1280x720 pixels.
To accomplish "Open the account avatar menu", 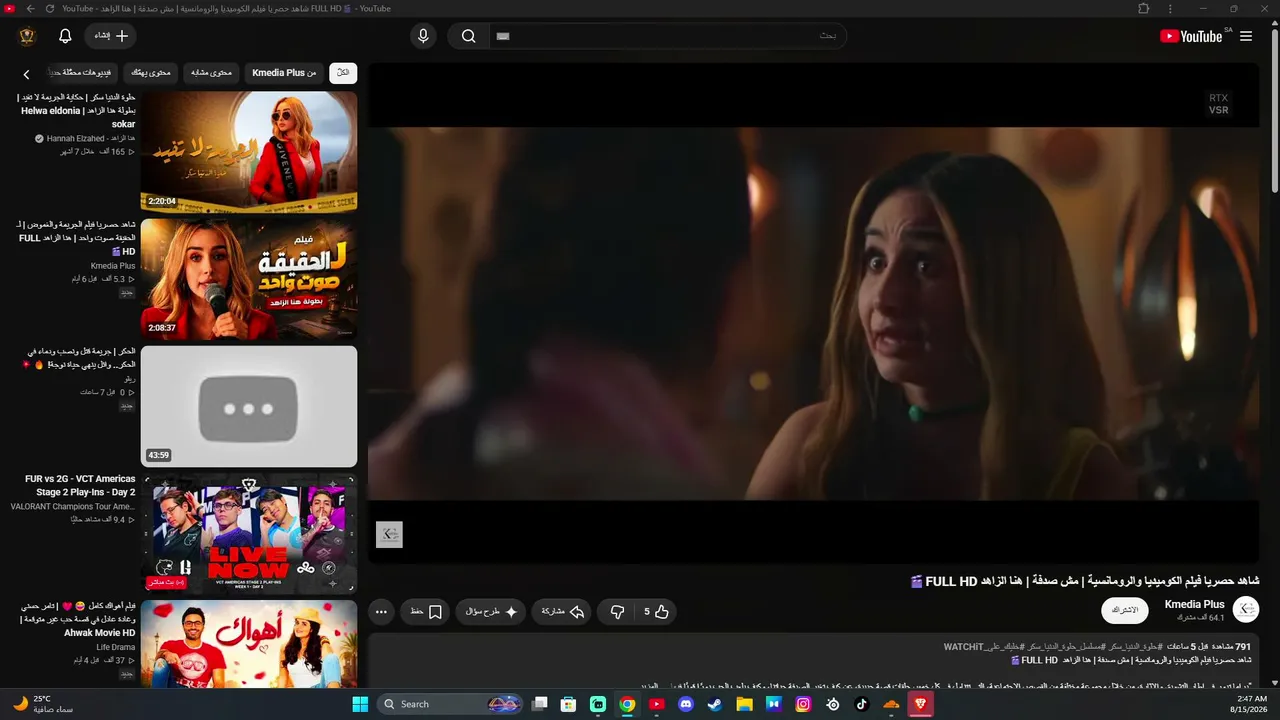I will [27, 36].
